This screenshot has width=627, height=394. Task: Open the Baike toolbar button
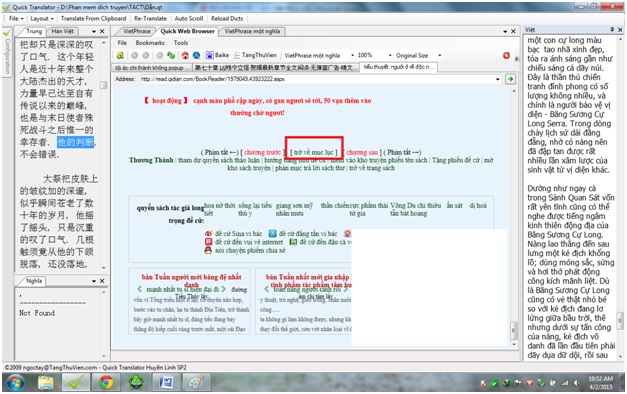coord(218,55)
